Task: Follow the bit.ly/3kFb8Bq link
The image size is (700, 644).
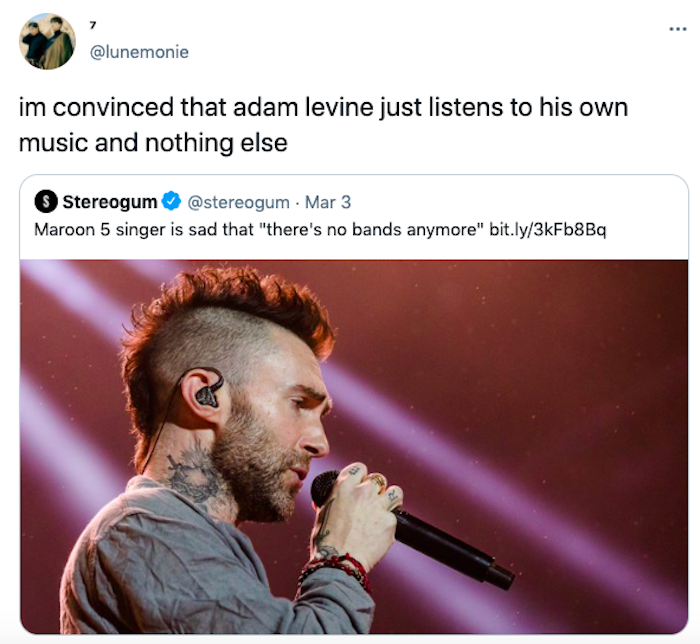Action: coord(548,229)
